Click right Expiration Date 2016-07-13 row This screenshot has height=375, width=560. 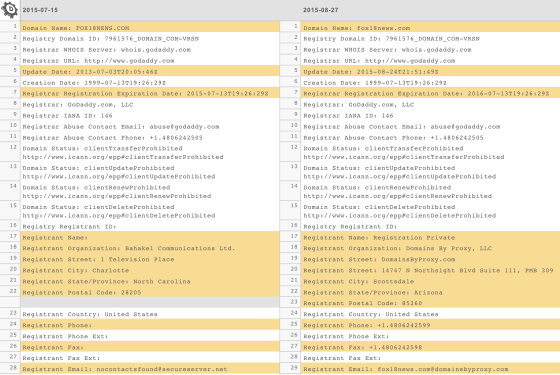[431, 94]
